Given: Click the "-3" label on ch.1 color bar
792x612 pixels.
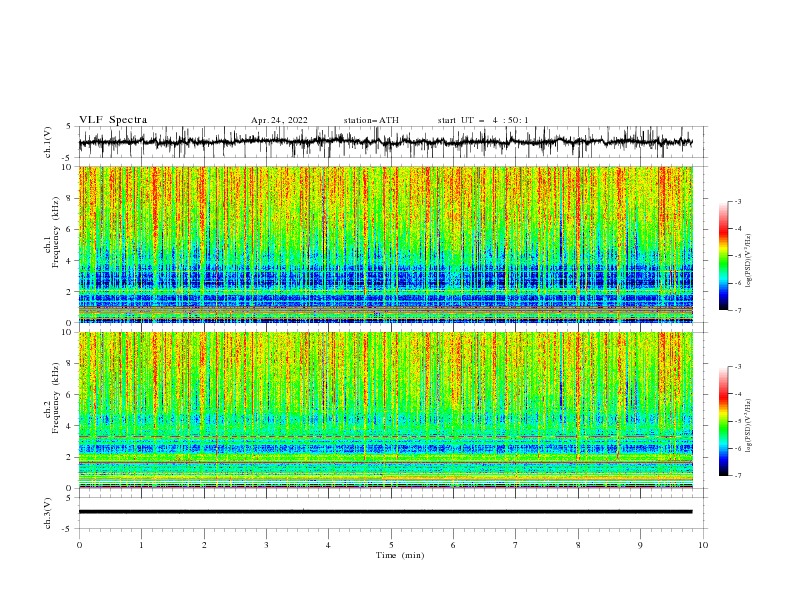Looking at the screenshot, I should coord(737,201).
